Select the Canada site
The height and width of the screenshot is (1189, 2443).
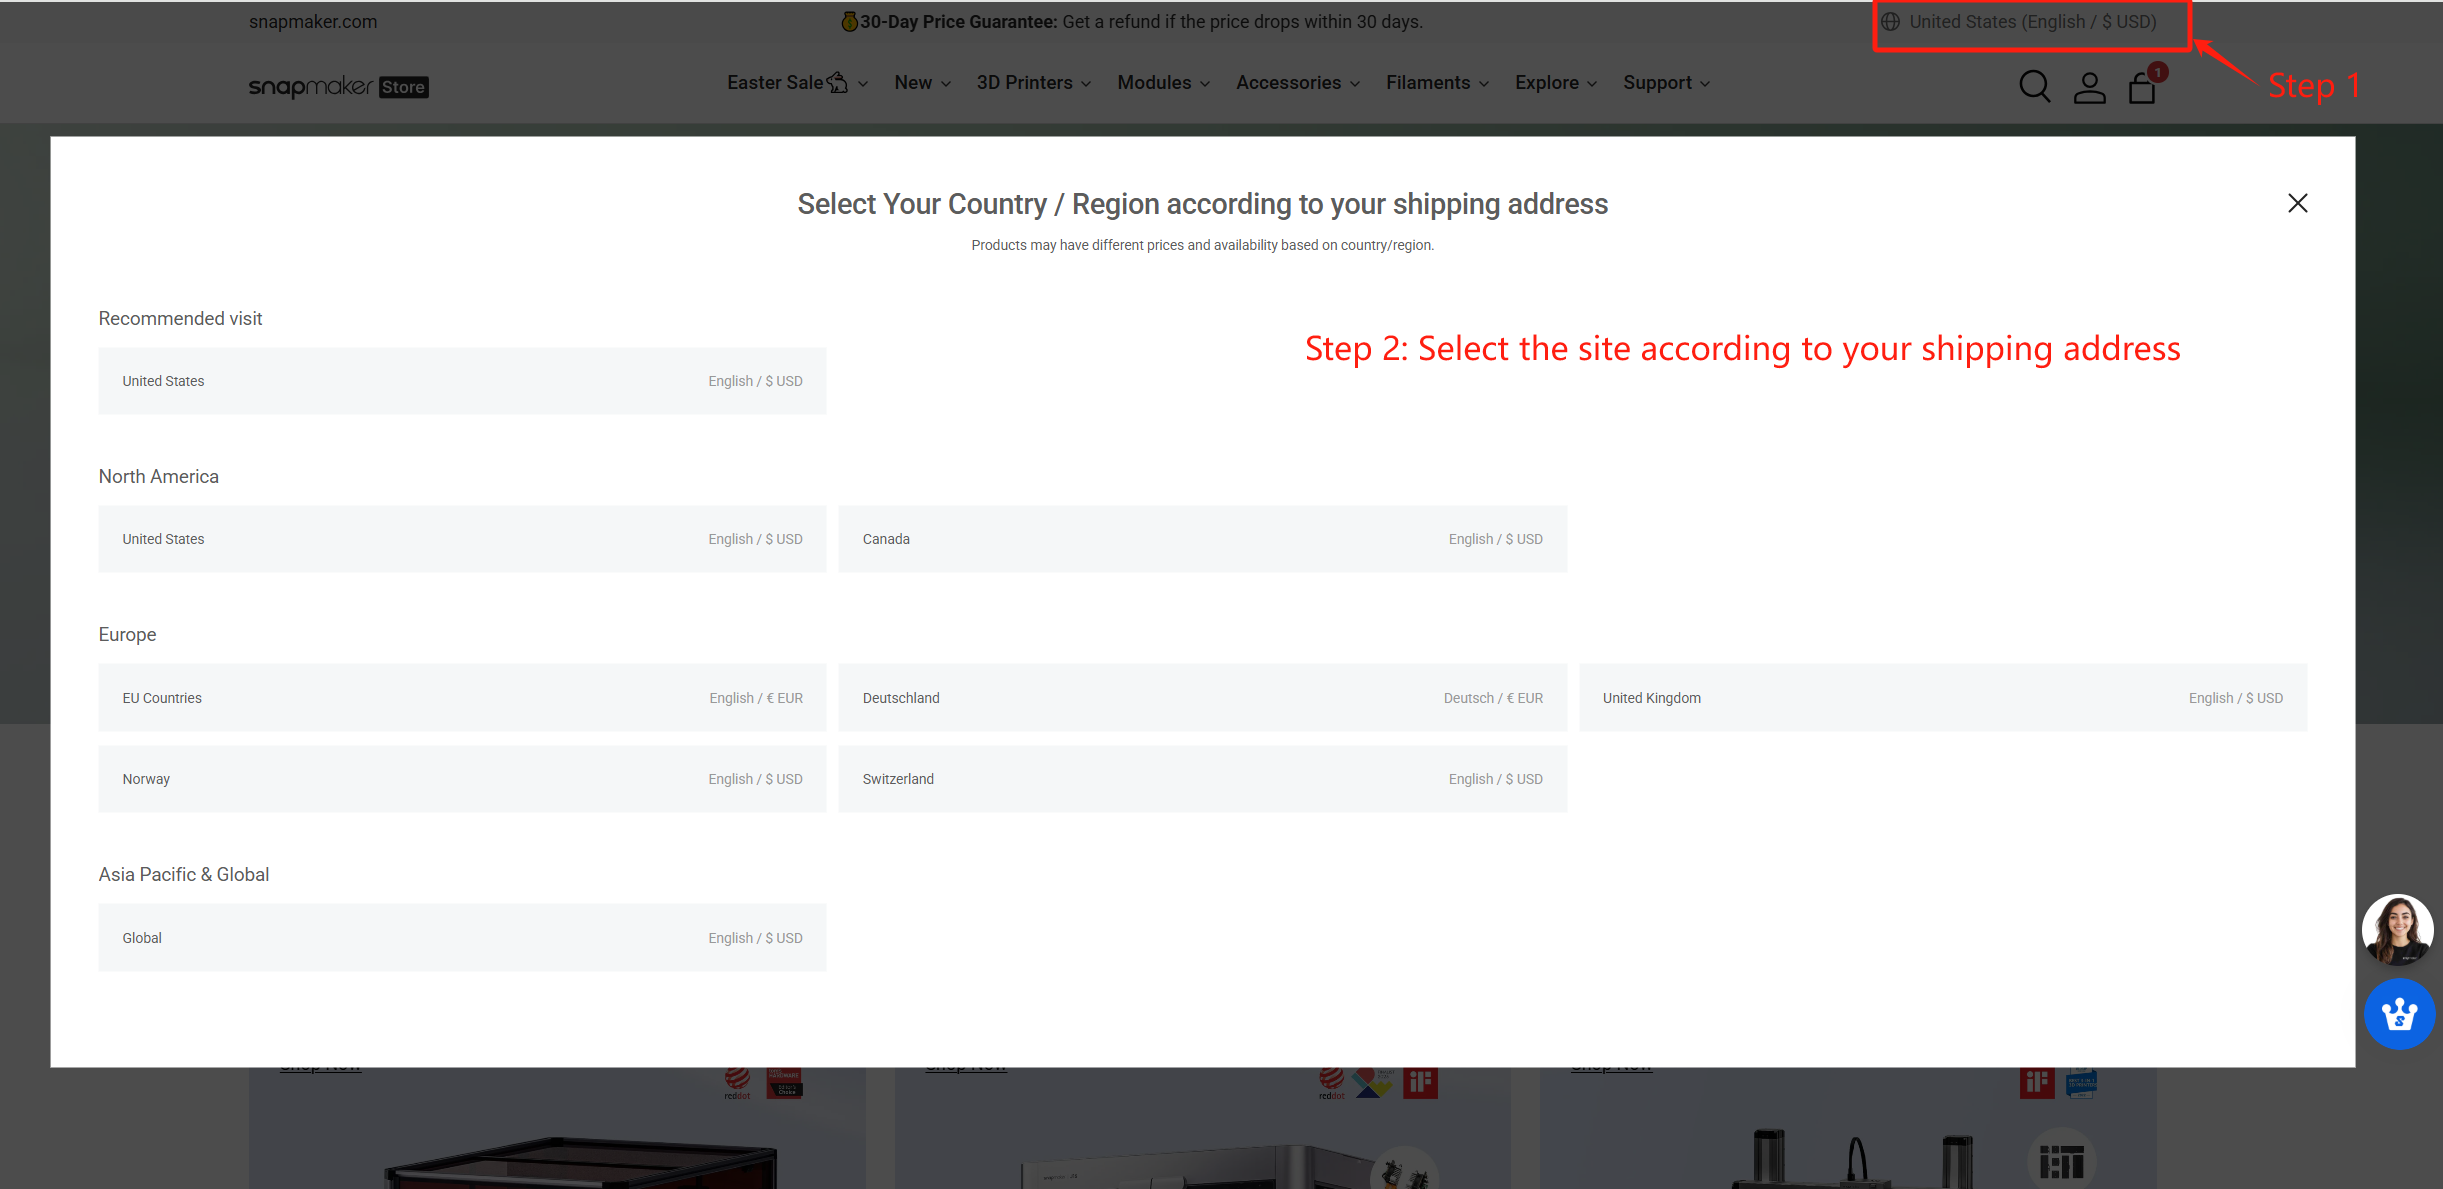click(x=1202, y=539)
